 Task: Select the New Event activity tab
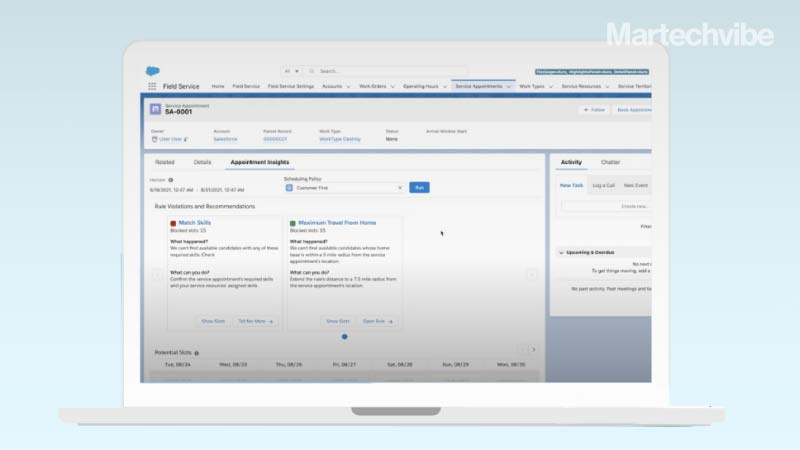[636, 185]
